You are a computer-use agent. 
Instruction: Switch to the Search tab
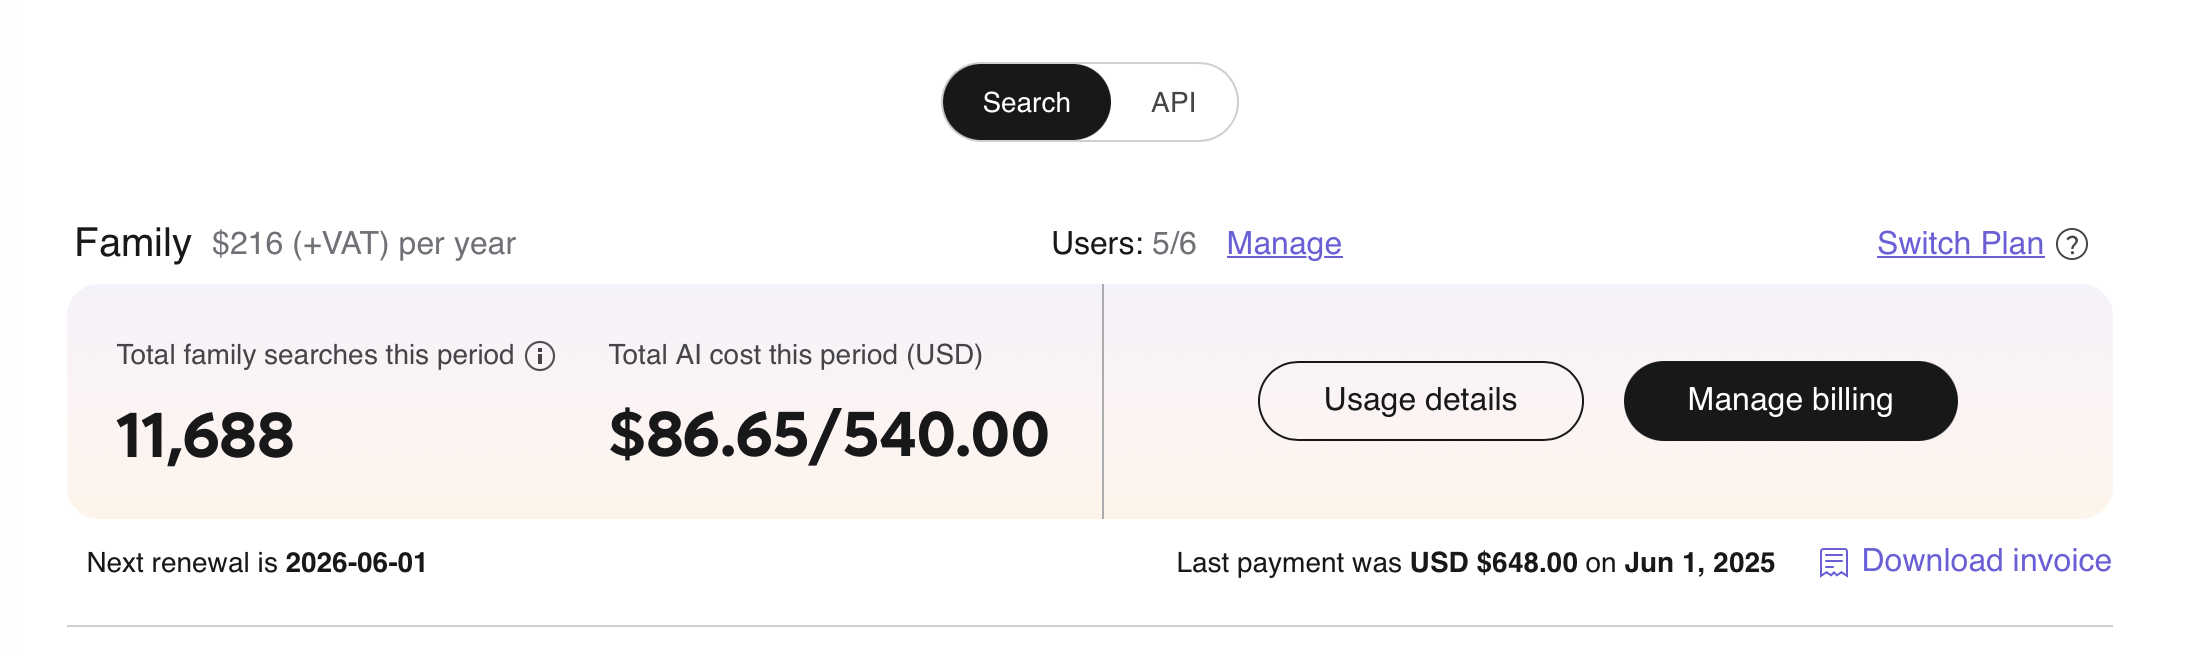coord(1026,102)
